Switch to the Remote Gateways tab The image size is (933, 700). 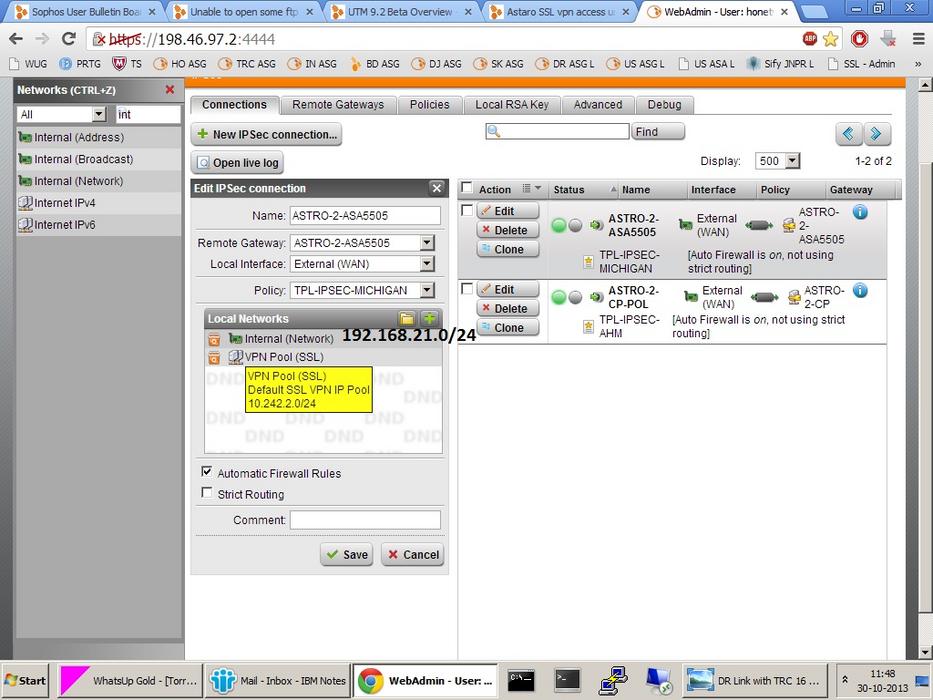point(338,105)
